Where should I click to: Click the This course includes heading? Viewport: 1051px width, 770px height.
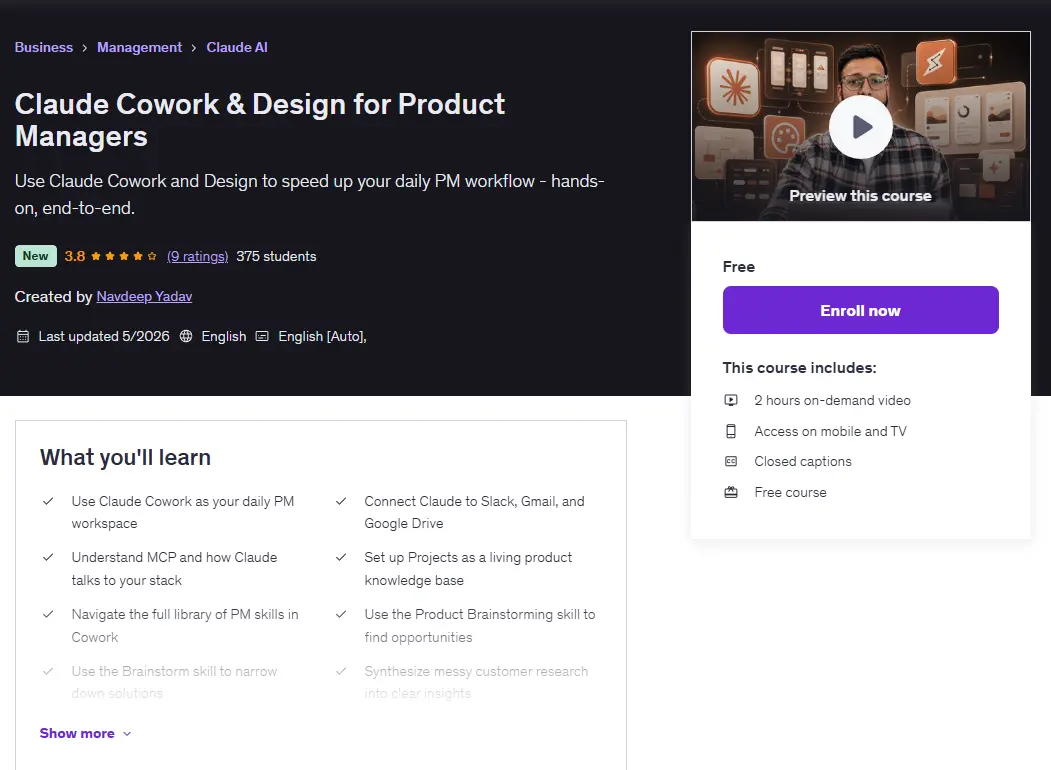(x=800, y=368)
